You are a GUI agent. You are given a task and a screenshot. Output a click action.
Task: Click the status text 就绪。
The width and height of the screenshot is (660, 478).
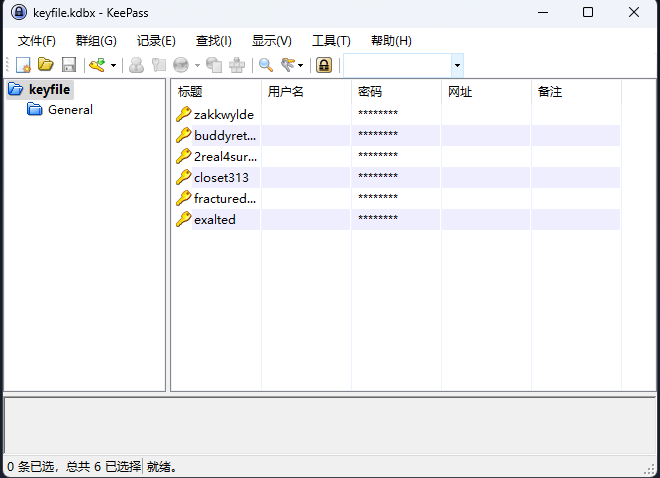pyautogui.click(x=162, y=467)
